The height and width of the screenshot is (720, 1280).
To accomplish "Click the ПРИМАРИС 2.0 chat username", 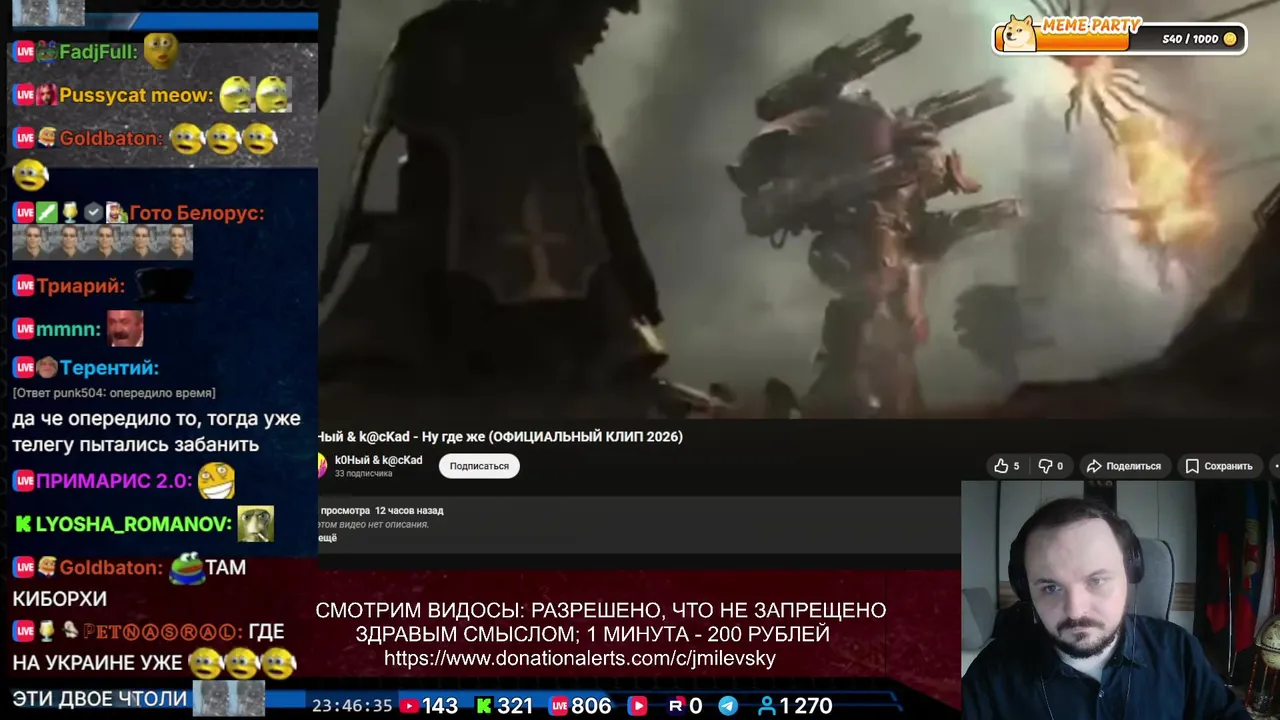I will (x=114, y=480).
